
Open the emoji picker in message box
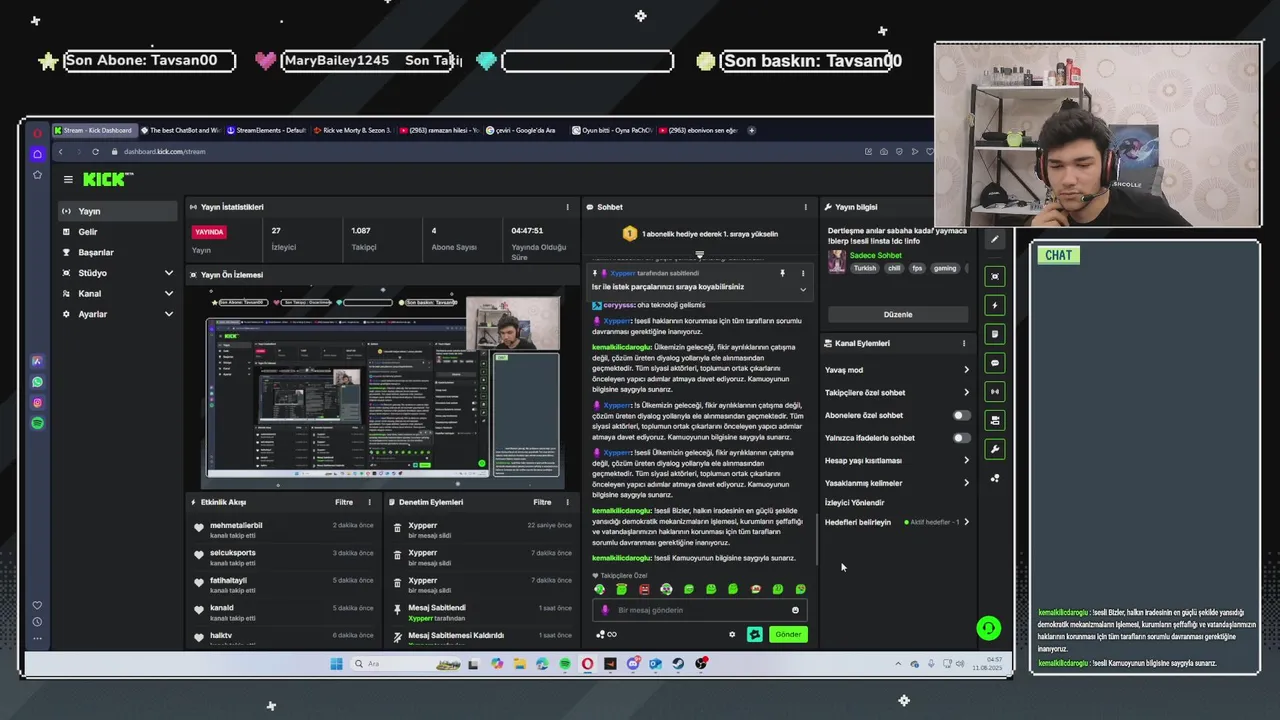tap(796, 610)
